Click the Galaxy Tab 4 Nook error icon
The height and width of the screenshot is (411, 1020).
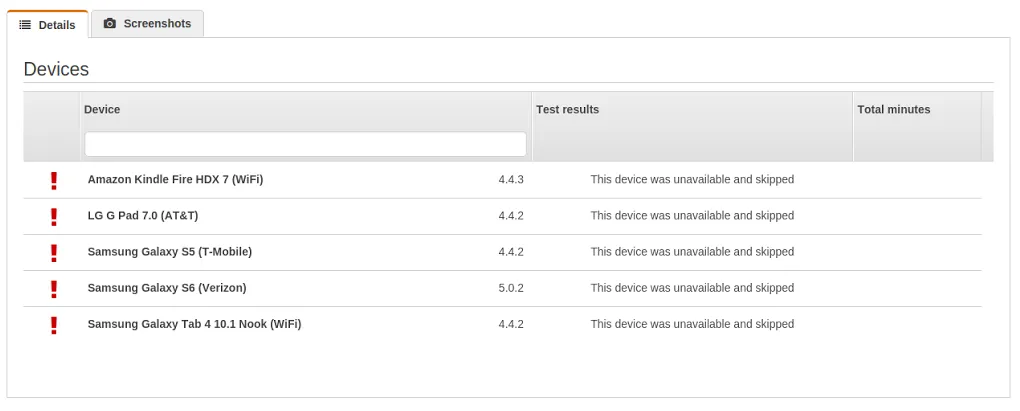pyautogui.click(x=54, y=324)
